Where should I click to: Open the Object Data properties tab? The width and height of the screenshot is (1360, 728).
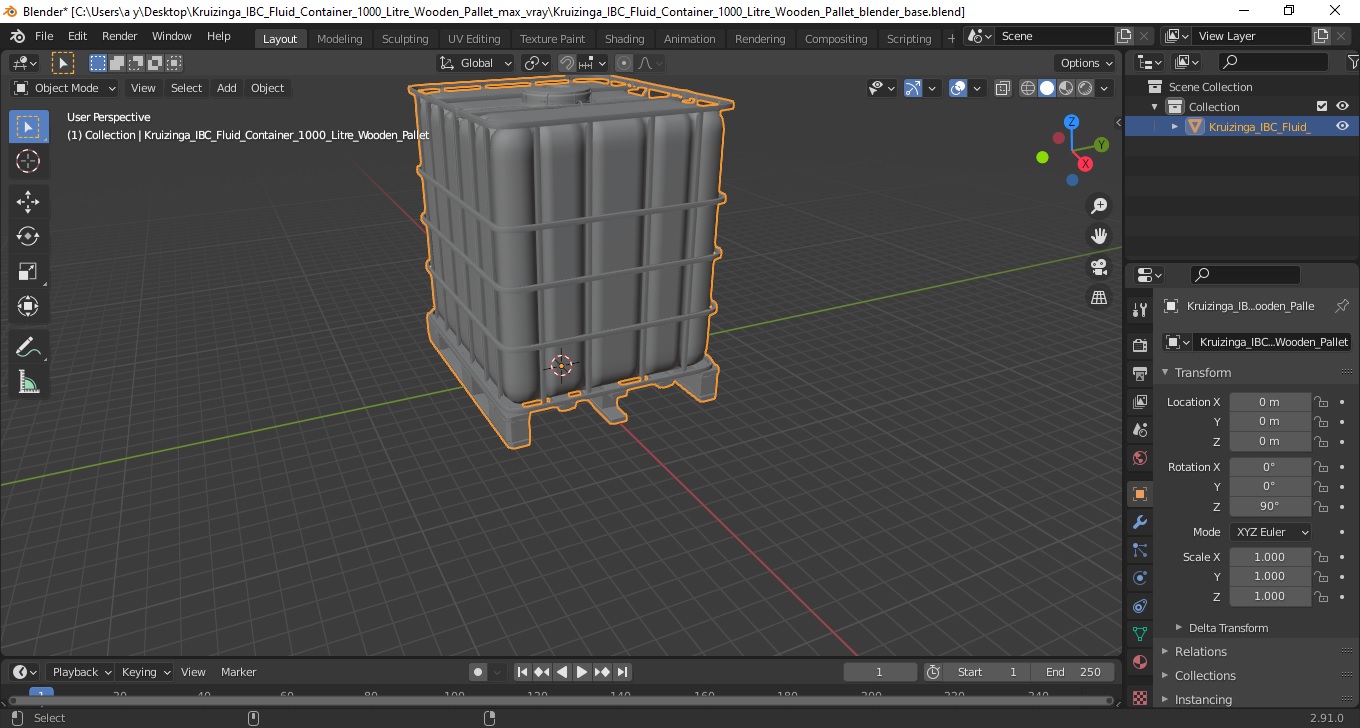pos(1139,634)
